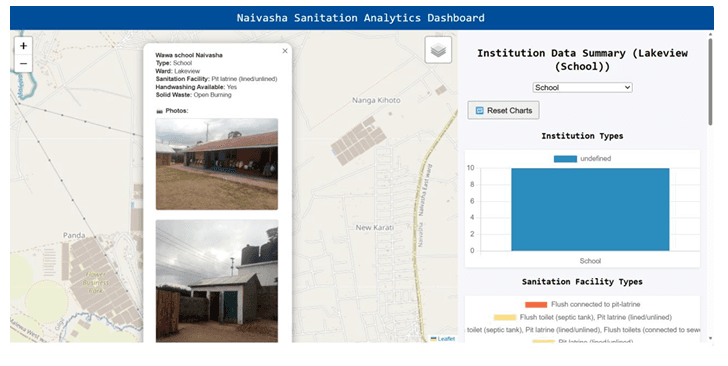The height and width of the screenshot is (366, 728).
Task: Open the first school building photo
Action: [x=217, y=164]
